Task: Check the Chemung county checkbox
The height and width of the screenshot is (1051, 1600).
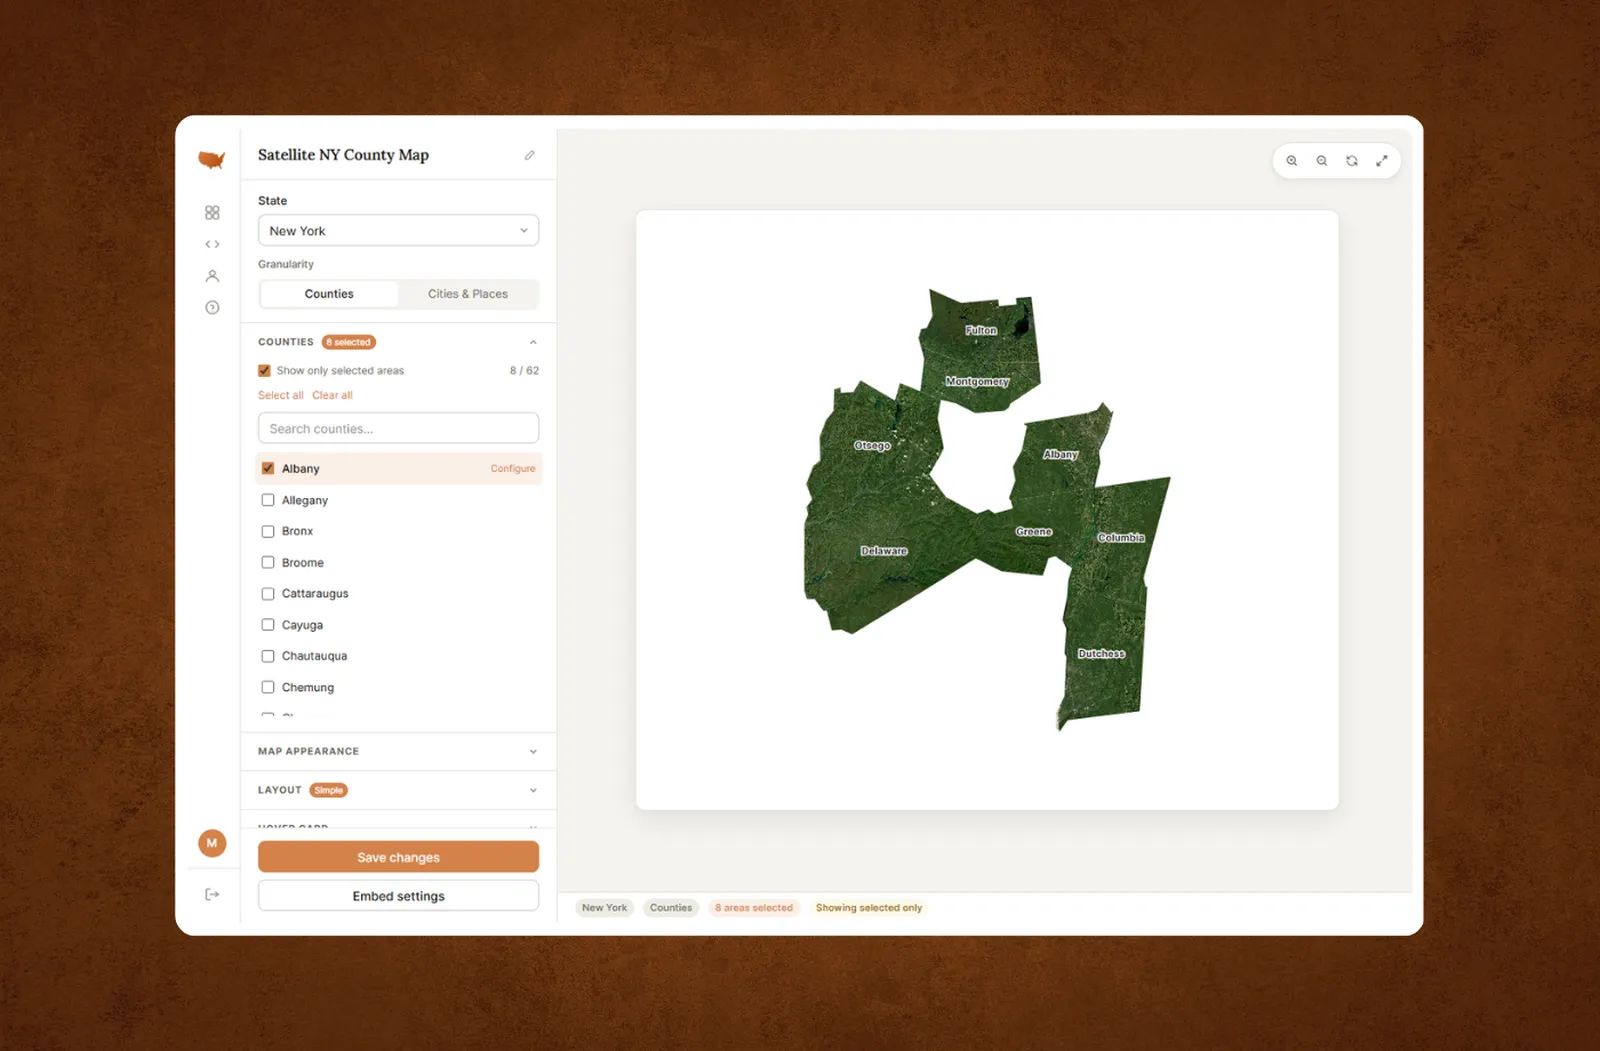Action: (x=268, y=687)
